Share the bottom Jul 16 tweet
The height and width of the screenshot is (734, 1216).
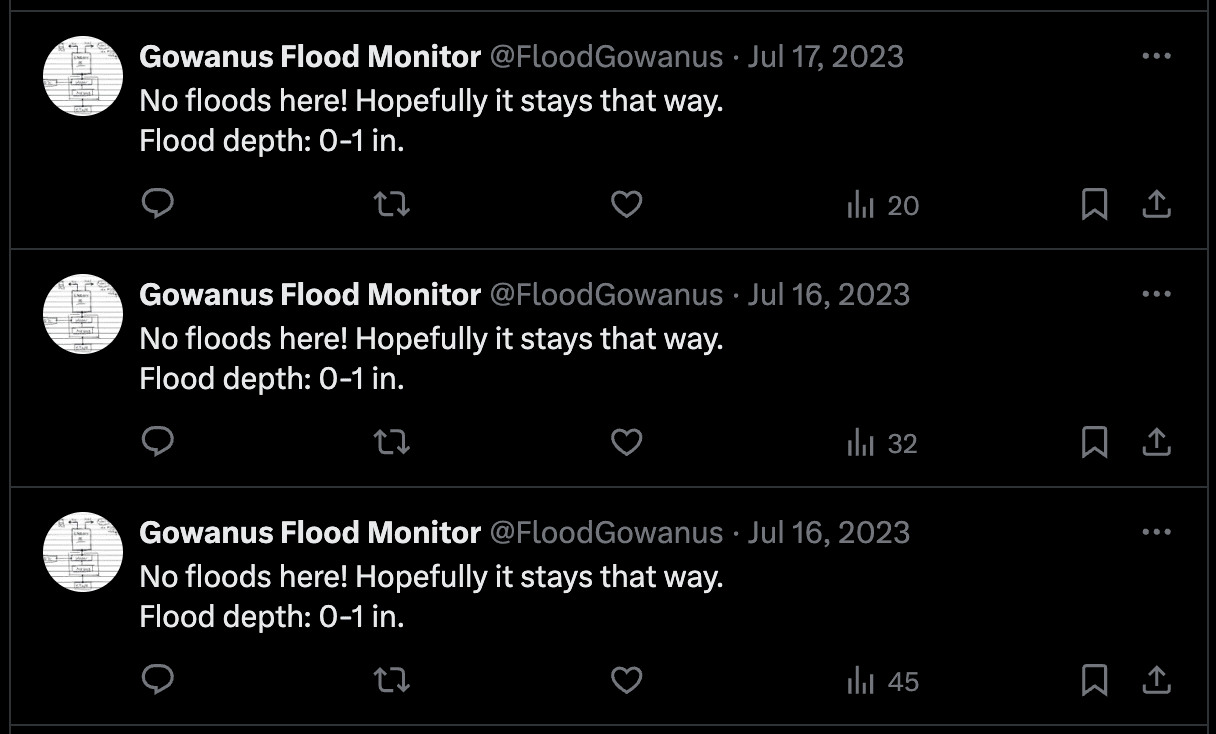point(1157,680)
